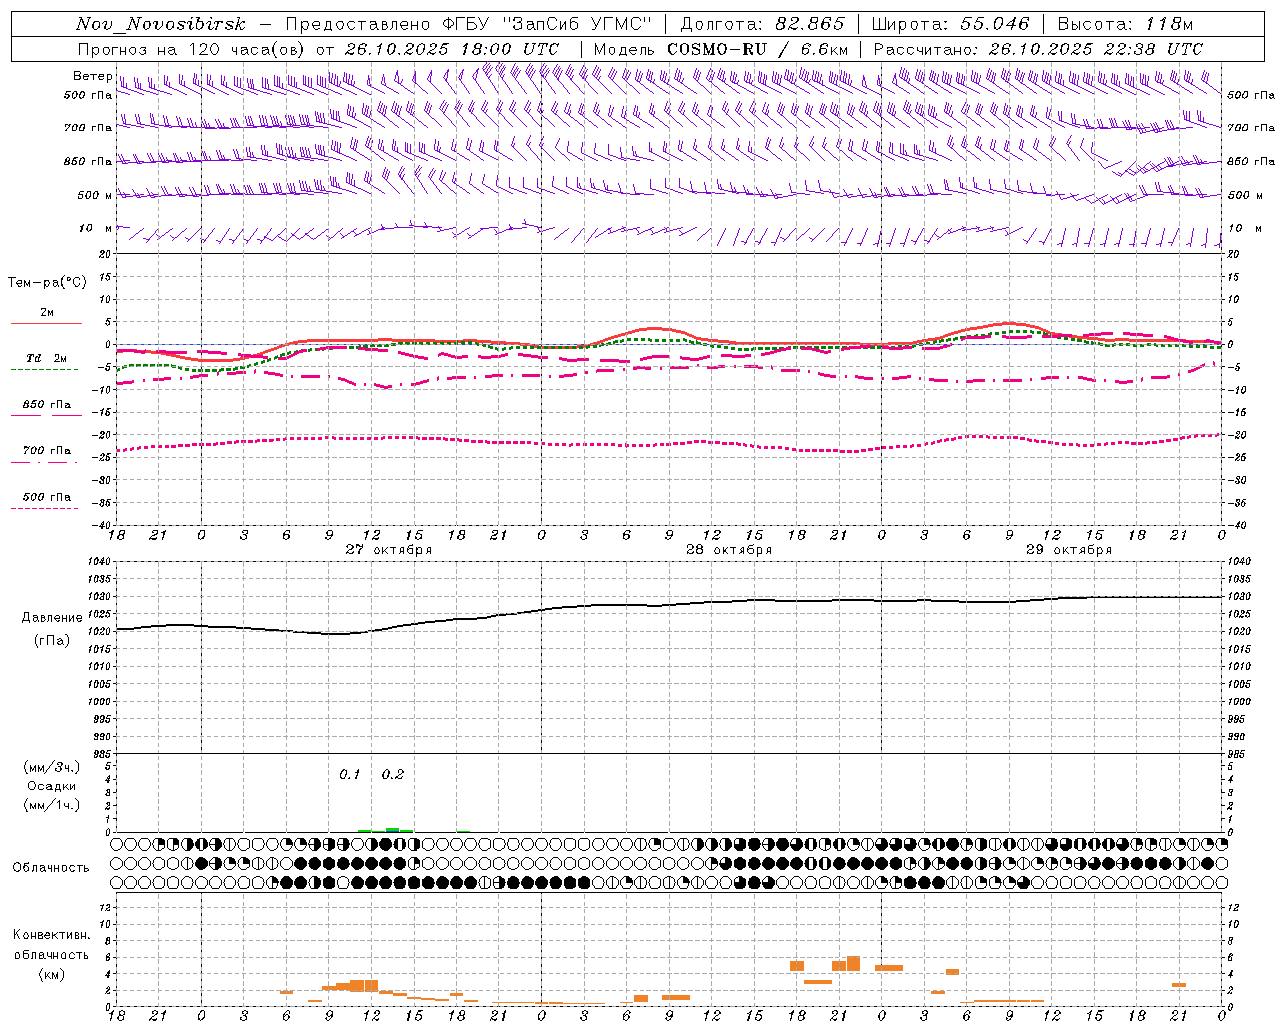Click the Td 2м dew point legend

click(46, 363)
